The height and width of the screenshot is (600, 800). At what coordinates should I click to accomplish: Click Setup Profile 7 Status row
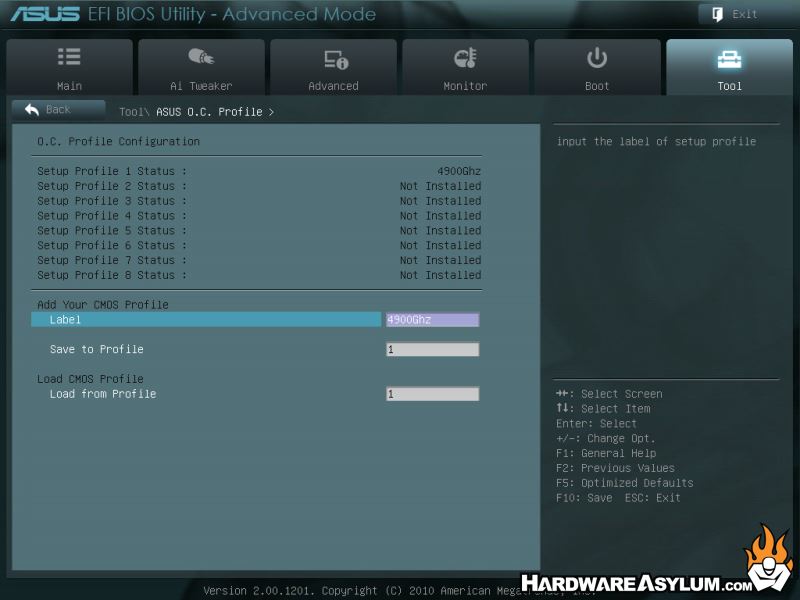click(x=259, y=260)
